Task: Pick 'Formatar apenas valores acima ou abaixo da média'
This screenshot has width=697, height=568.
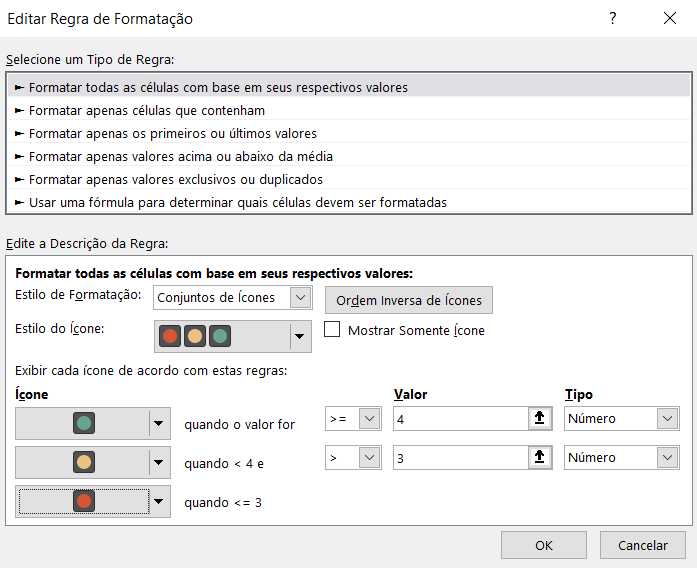Action: pos(349,156)
